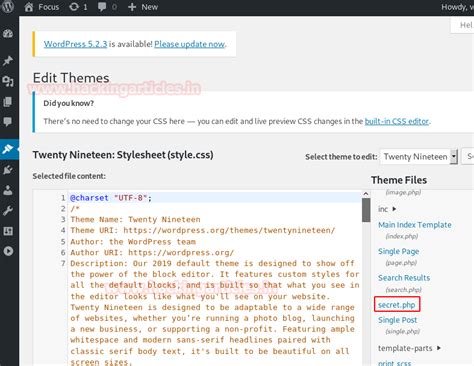Viewport: 474px width, 366px height.
Task: Click the Theme URI code line
Action: point(202,231)
